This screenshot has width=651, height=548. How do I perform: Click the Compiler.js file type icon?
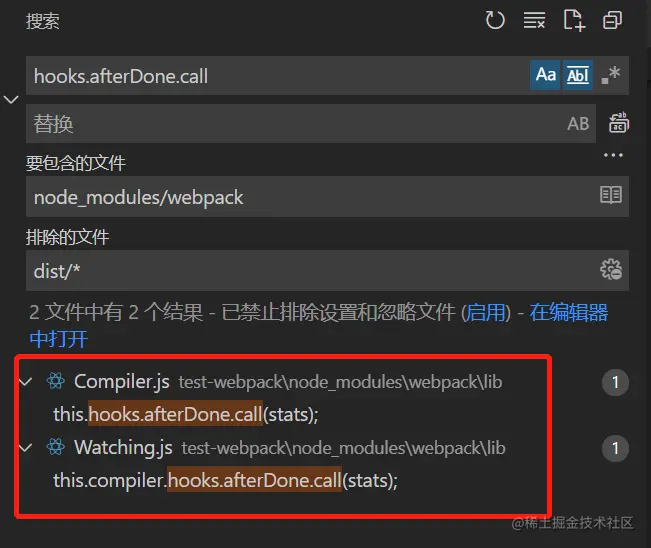pyautogui.click(x=56, y=381)
